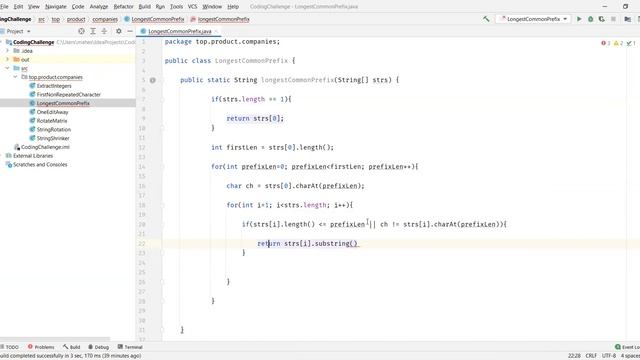Open the Navigate menu
Viewport: 640px width, 360px height.
[56, 7]
